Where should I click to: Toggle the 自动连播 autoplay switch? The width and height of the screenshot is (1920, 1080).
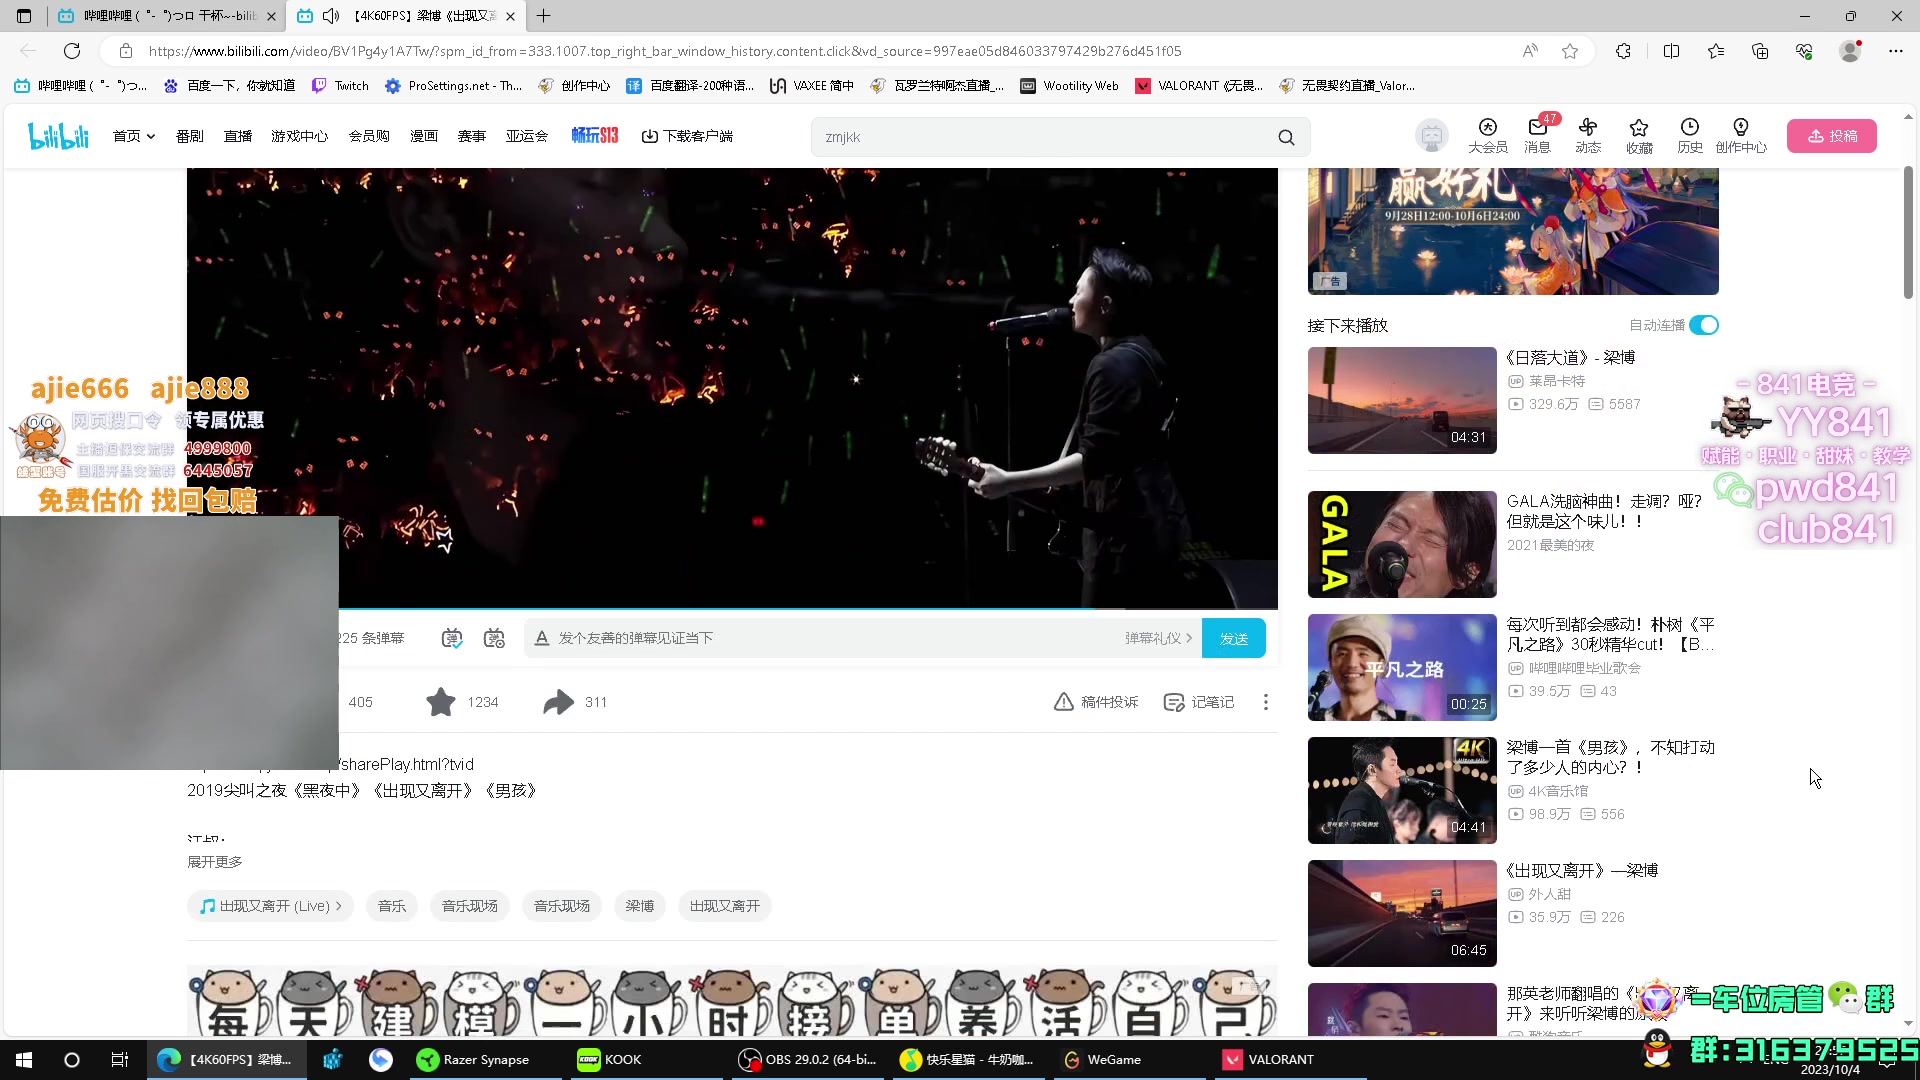[x=1703, y=325]
